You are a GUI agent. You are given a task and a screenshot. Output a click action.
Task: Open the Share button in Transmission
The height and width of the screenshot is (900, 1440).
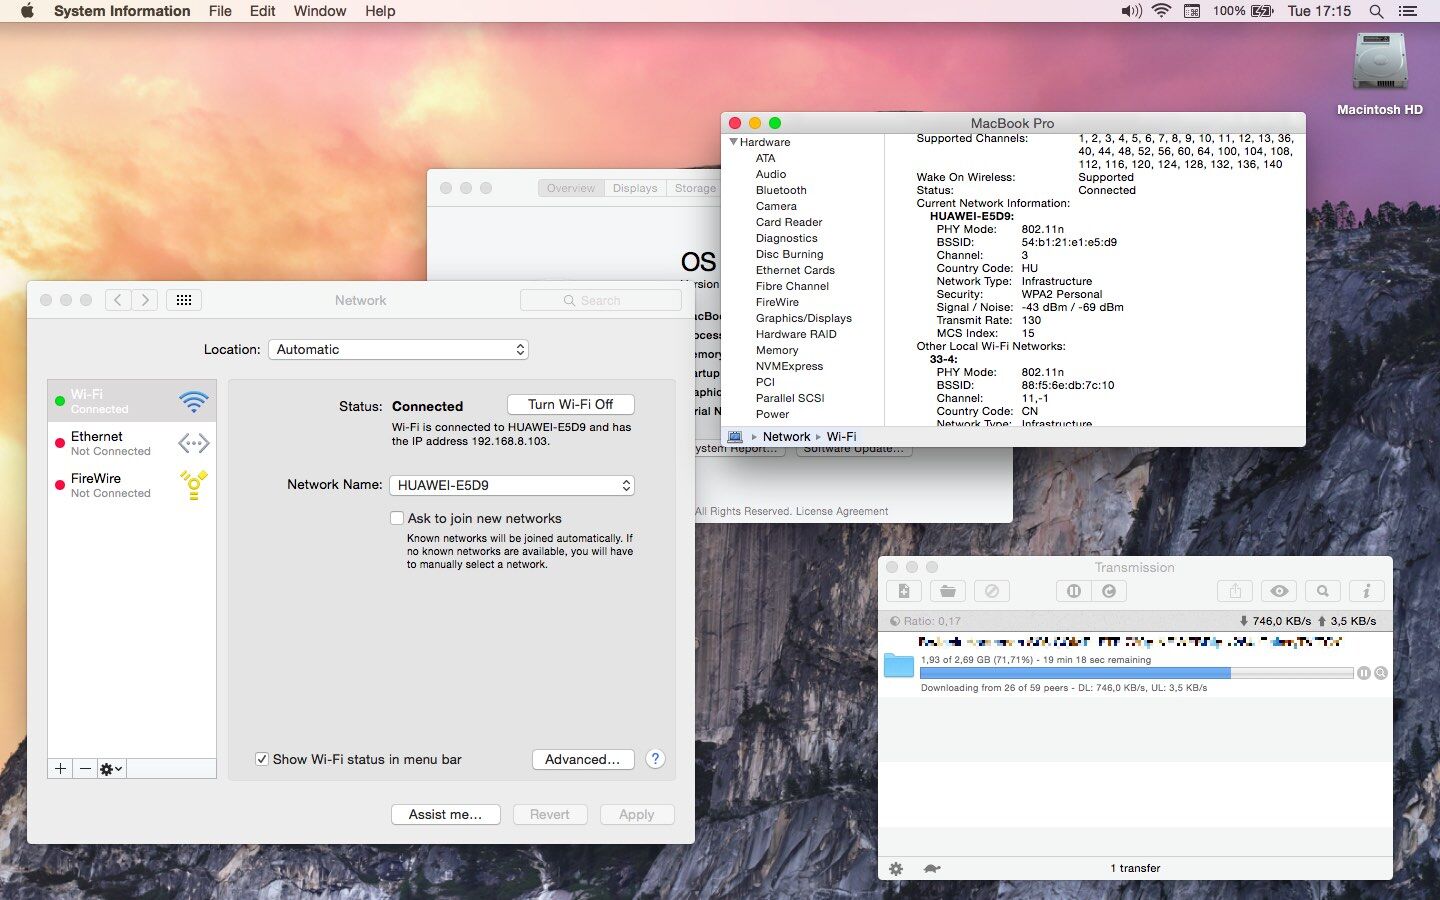point(1235,591)
